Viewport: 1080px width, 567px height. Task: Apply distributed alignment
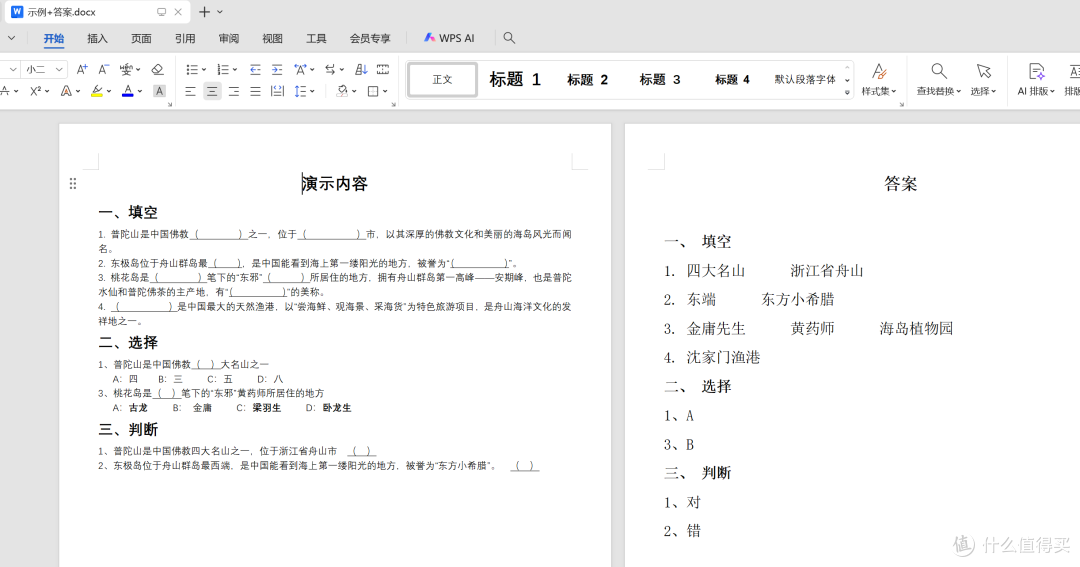(277, 91)
